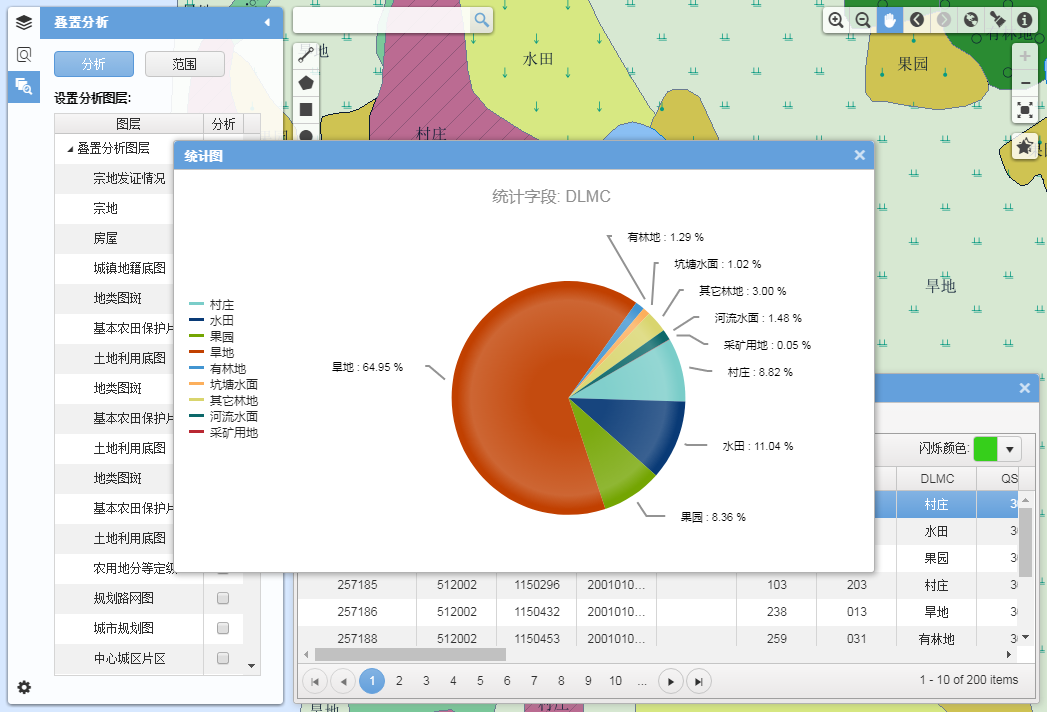Viewport: 1047px width, 712px height.
Task: Switch to the 分析 tab
Action: click(x=93, y=64)
